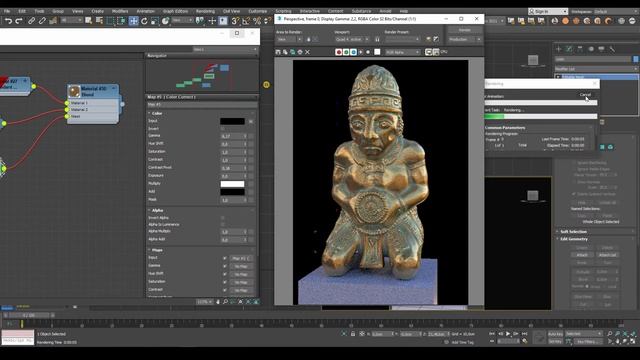Click the Blend material node title
640x360 pixels.
pos(93,91)
